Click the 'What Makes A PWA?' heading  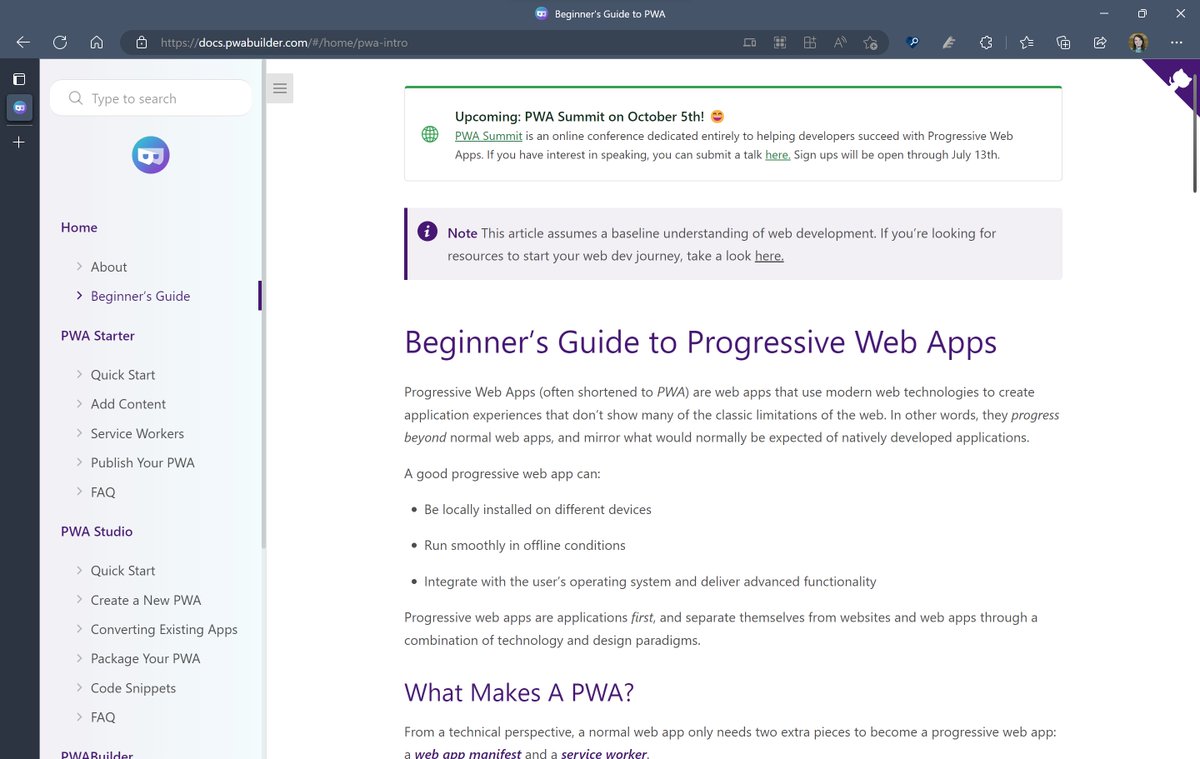point(519,693)
